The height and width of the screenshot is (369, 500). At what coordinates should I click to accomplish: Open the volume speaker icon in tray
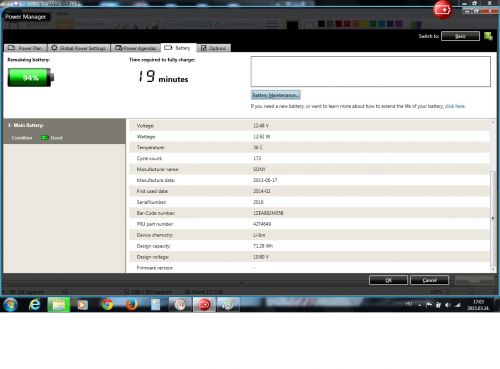(448, 305)
